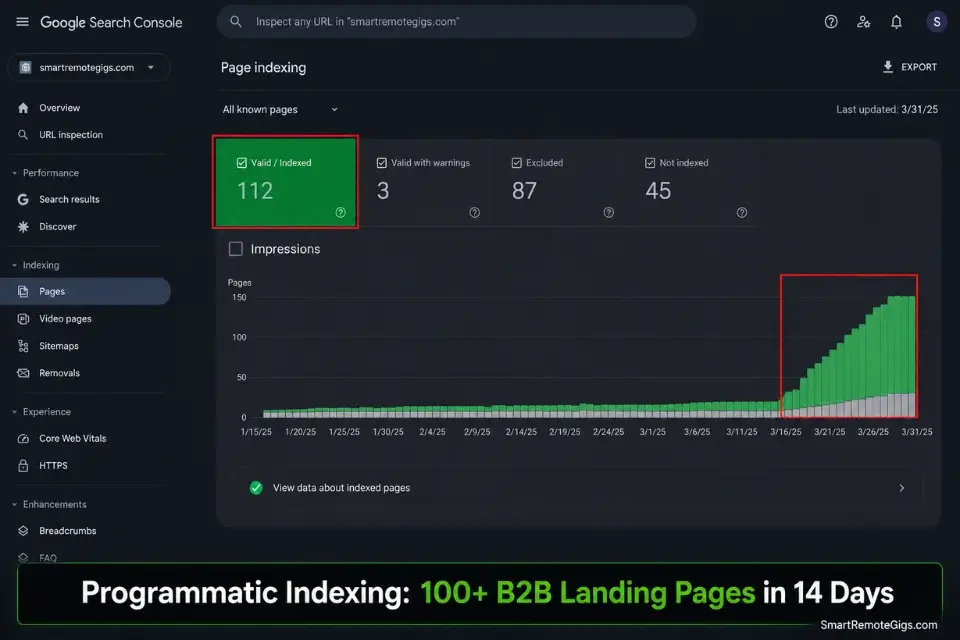This screenshot has width=960, height=640.
Task: Click the HTTPS padlock icon
Action: pyautogui.click(x=23, y=465)
